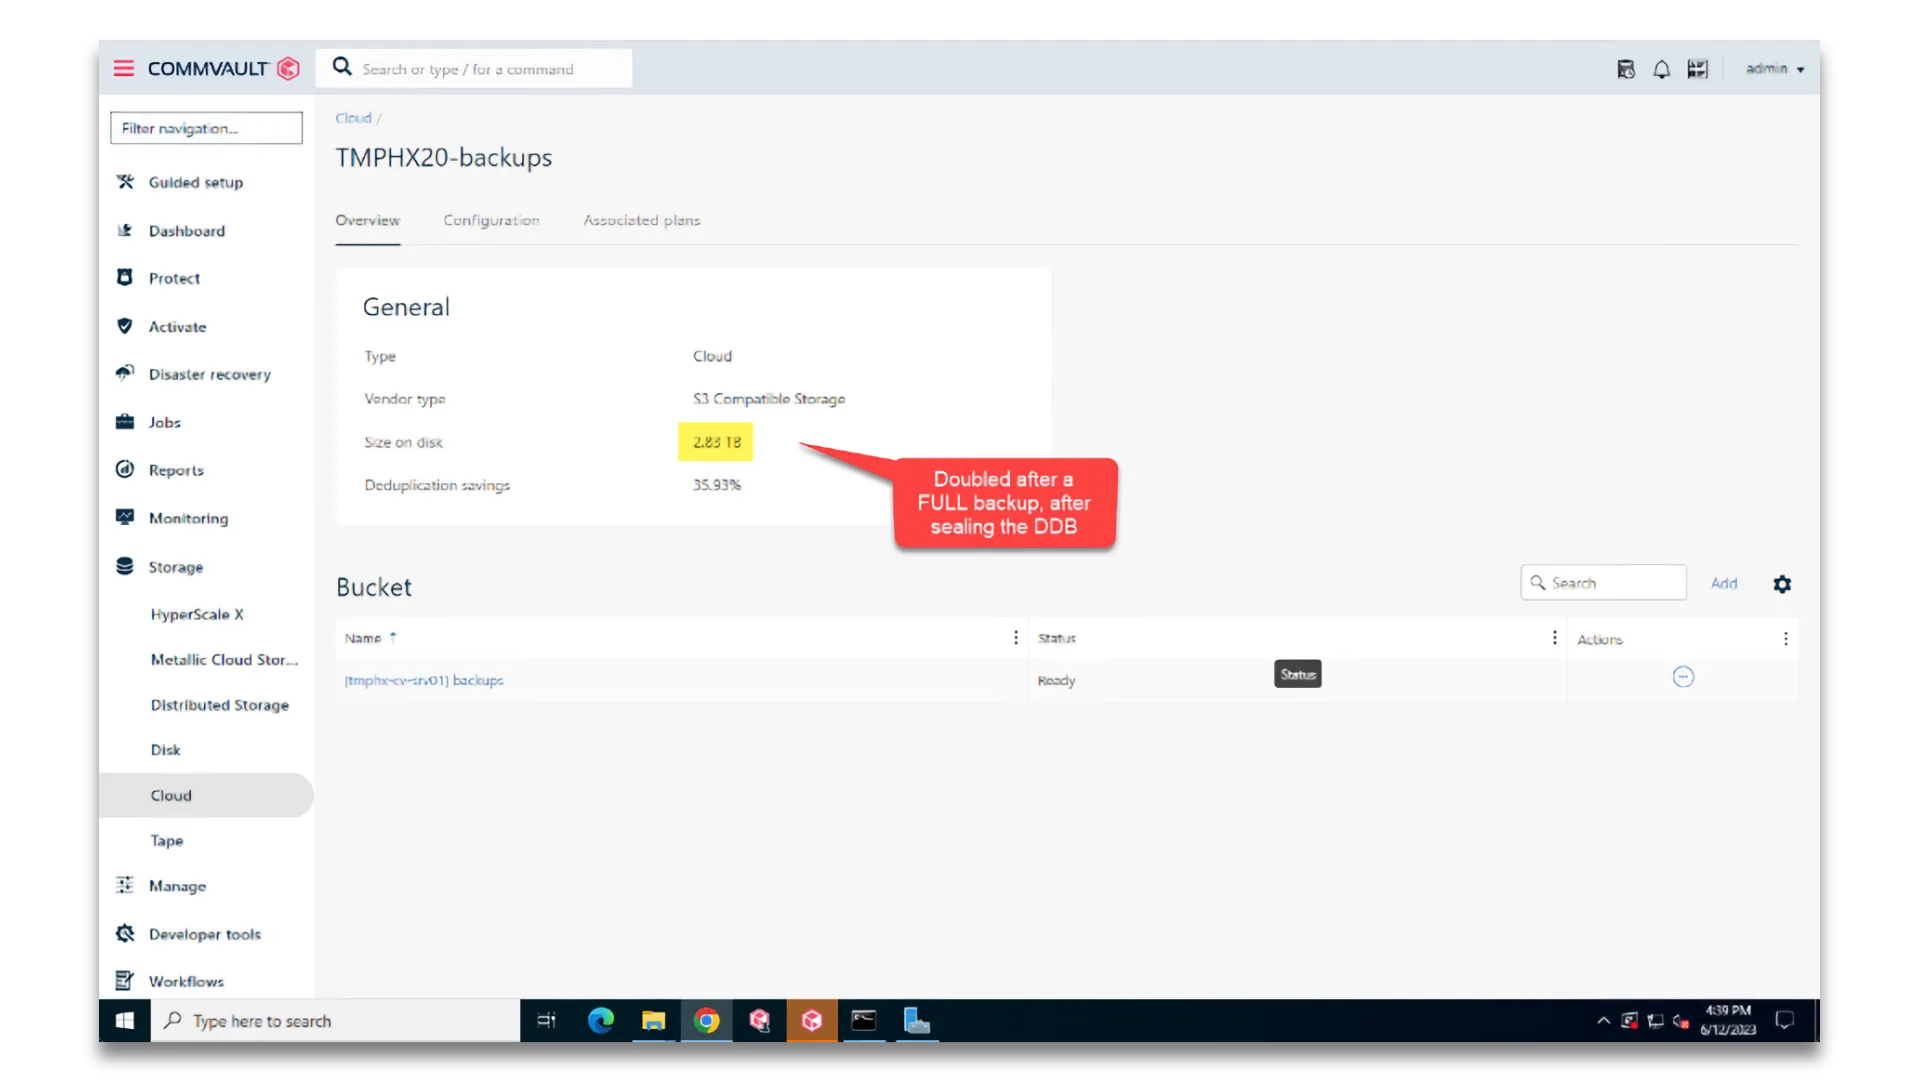Open the command prompt in taskbar
The width and height of the screenshot is (1920, 1080).
[x=863, y=1020]
